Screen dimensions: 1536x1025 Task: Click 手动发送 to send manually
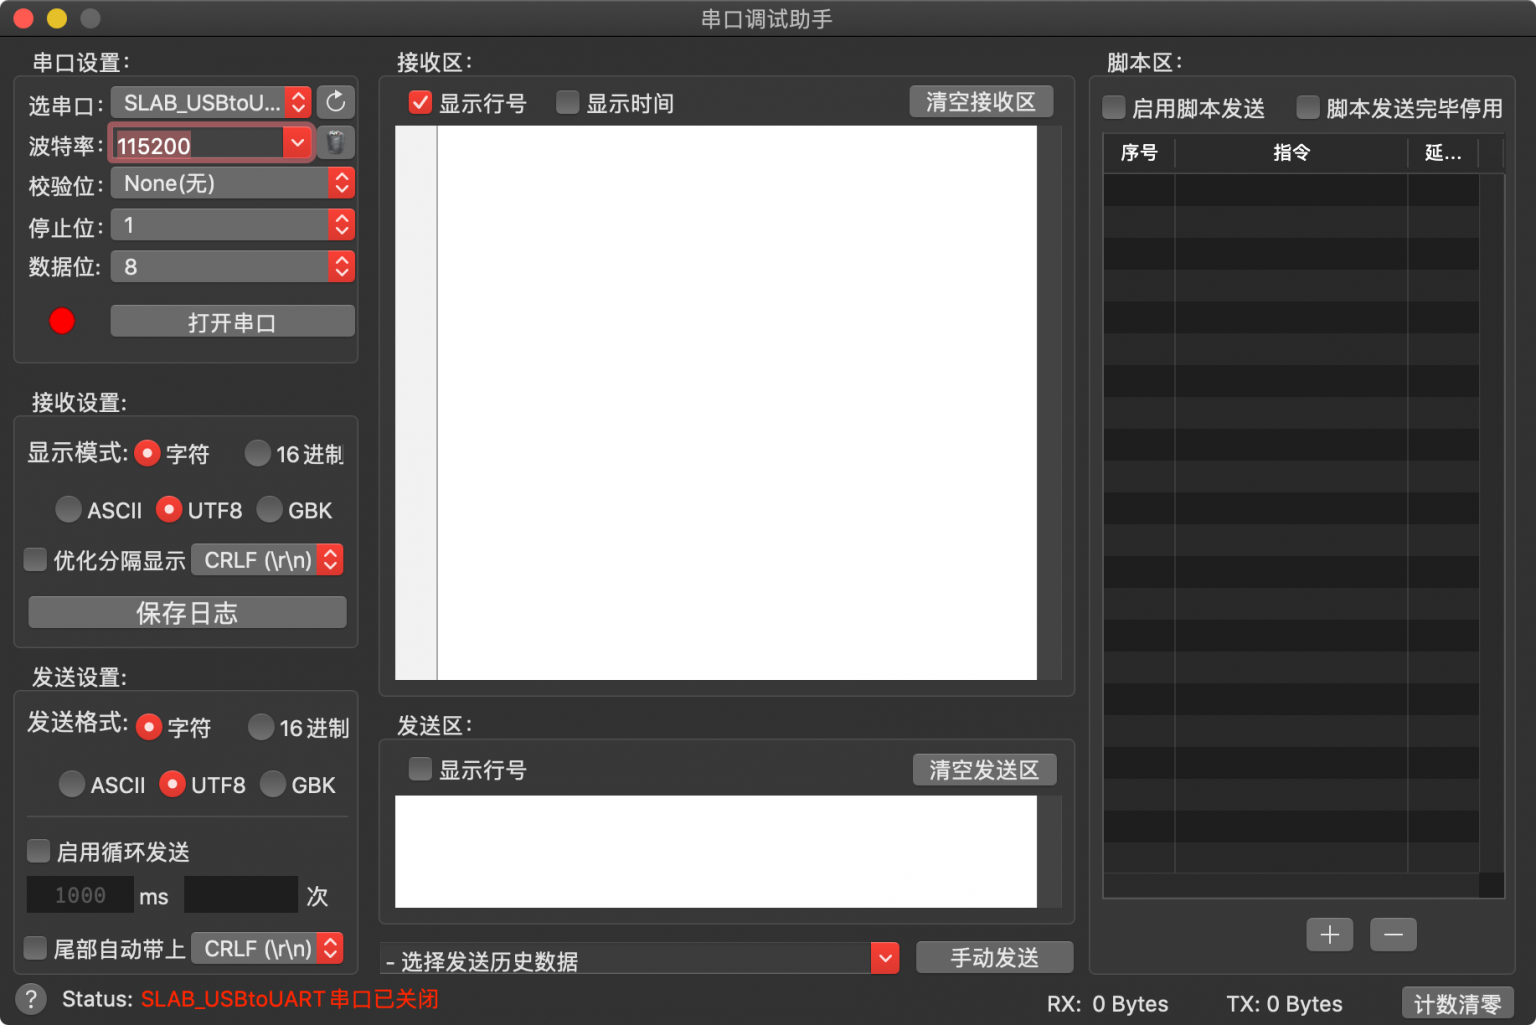pyautogui.click(x=994, y=957)
